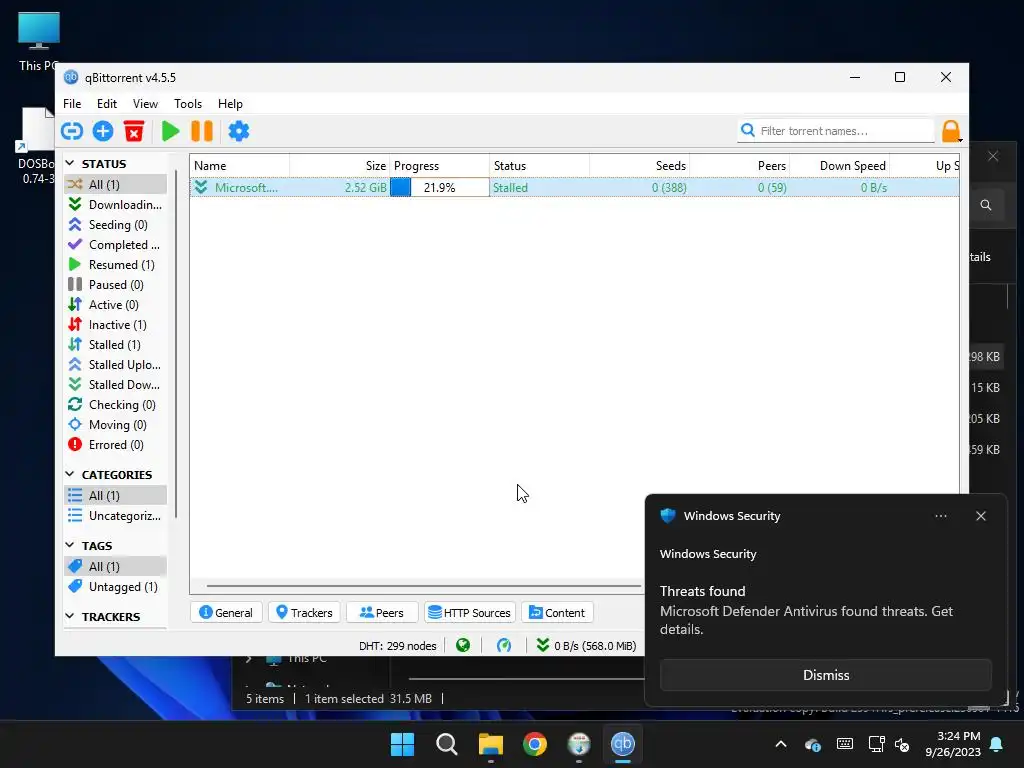This screenshot has height=768, width=1024.
Task: Open the Tools menu
Action: [187, 104]
